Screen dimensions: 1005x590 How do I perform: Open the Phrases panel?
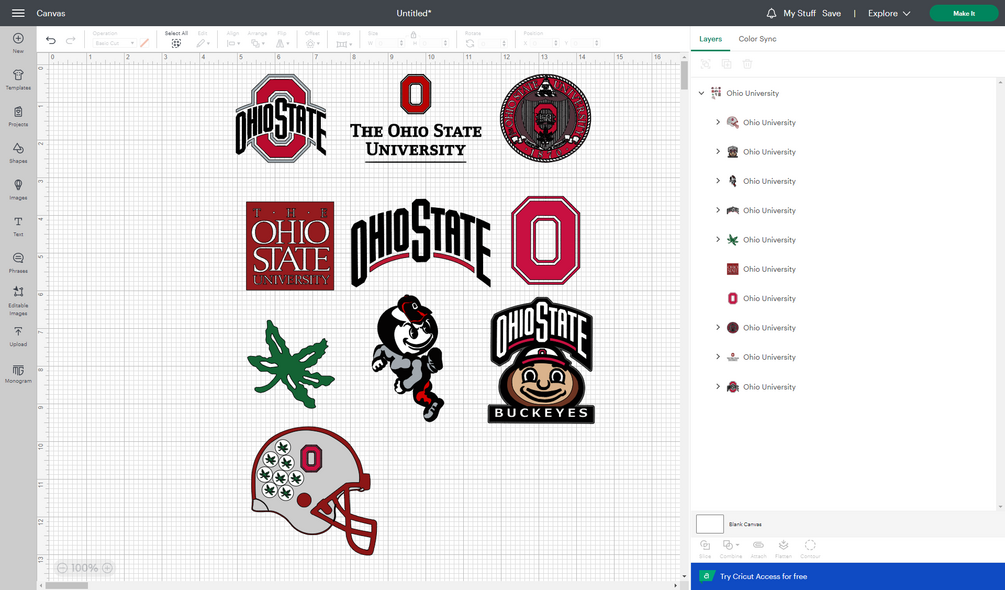[x=18, y=262]
